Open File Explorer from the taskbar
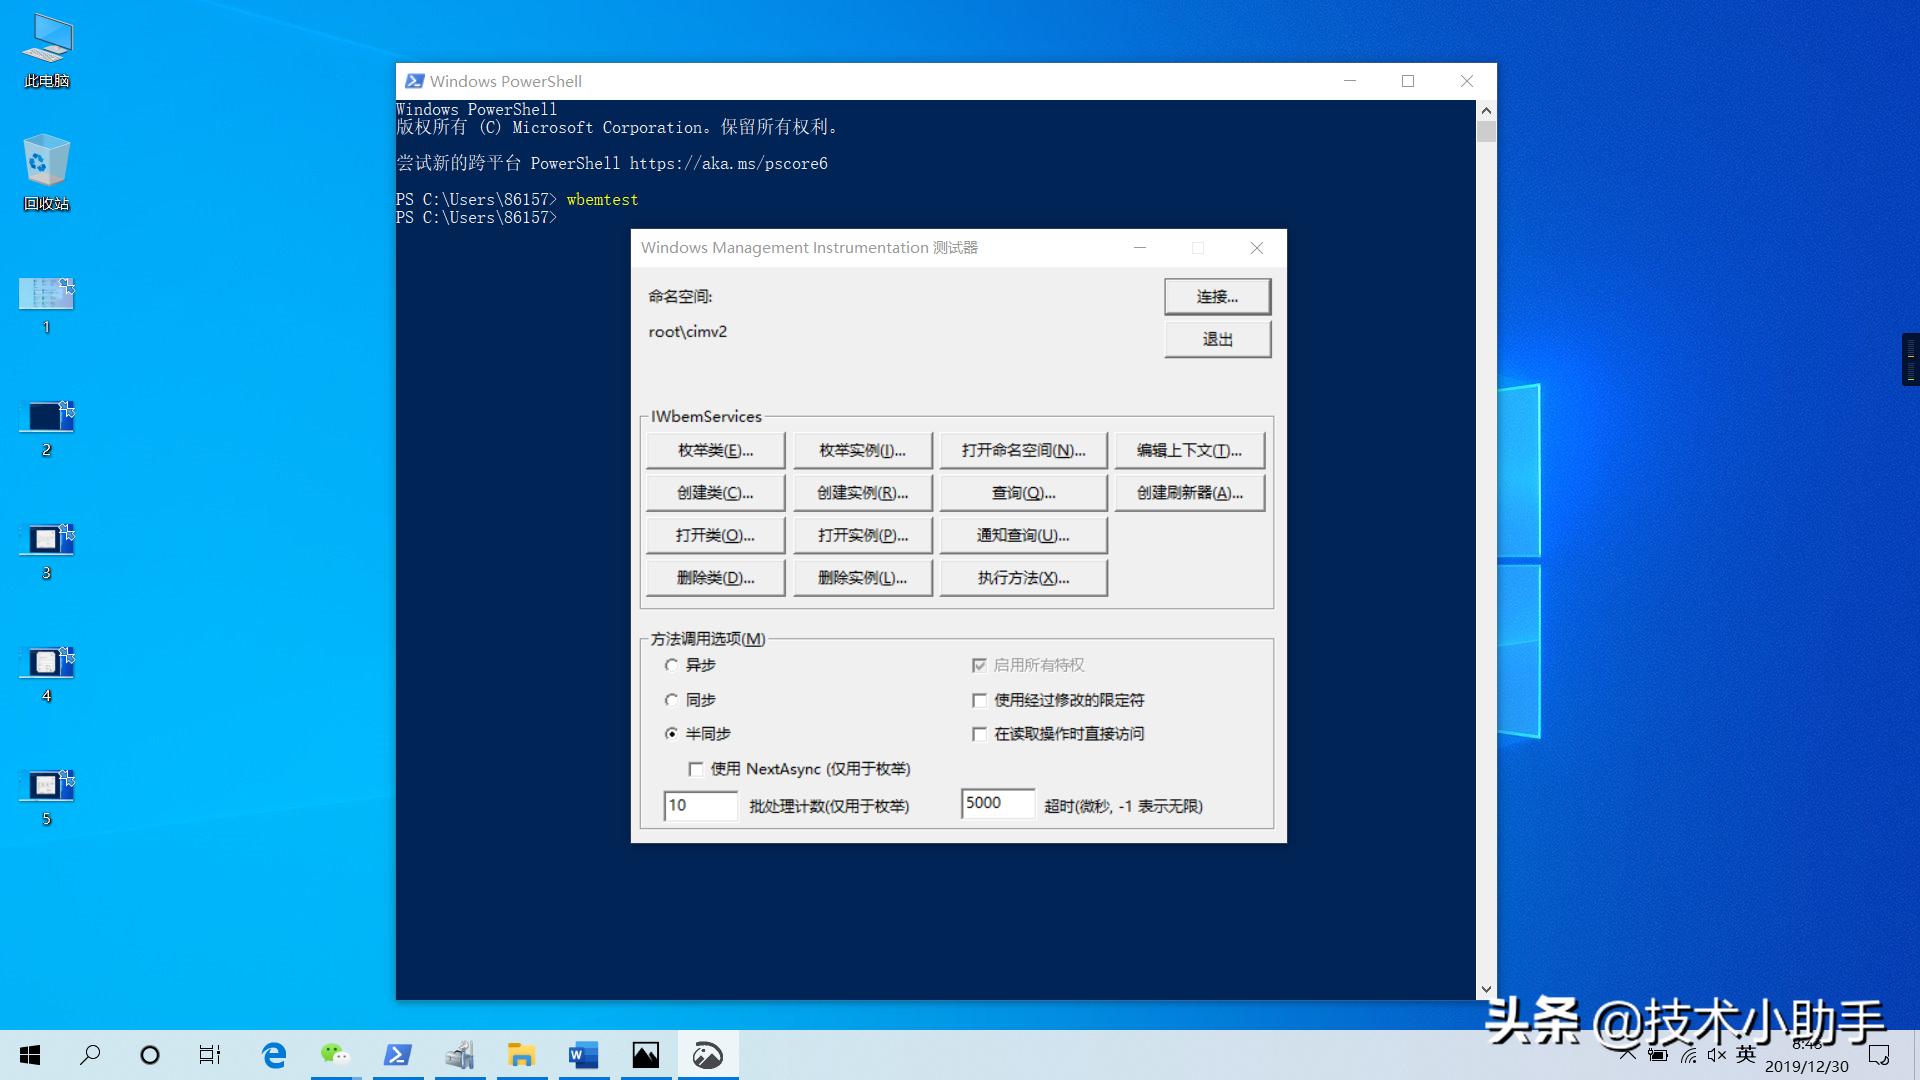The image size is (1920, 1080). click(521, 1055)
